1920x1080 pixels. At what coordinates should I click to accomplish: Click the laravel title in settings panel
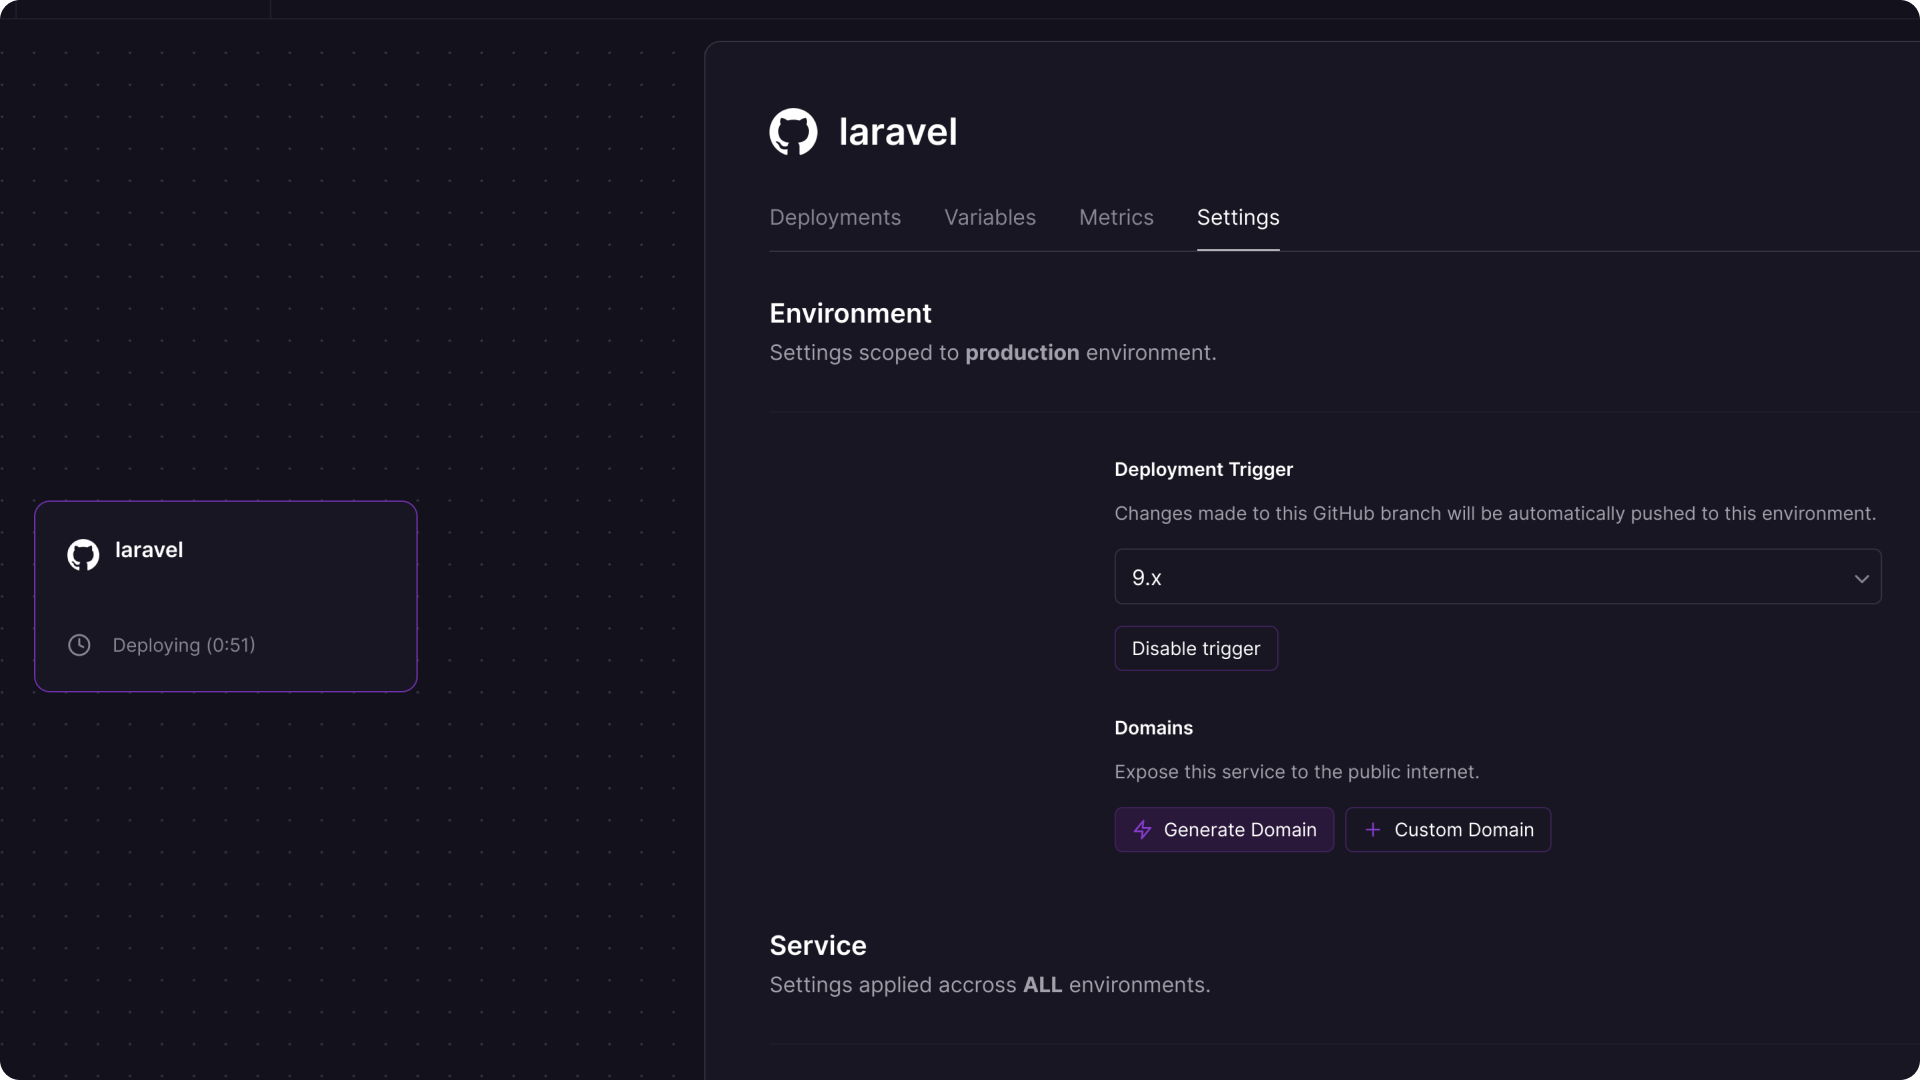898,132
